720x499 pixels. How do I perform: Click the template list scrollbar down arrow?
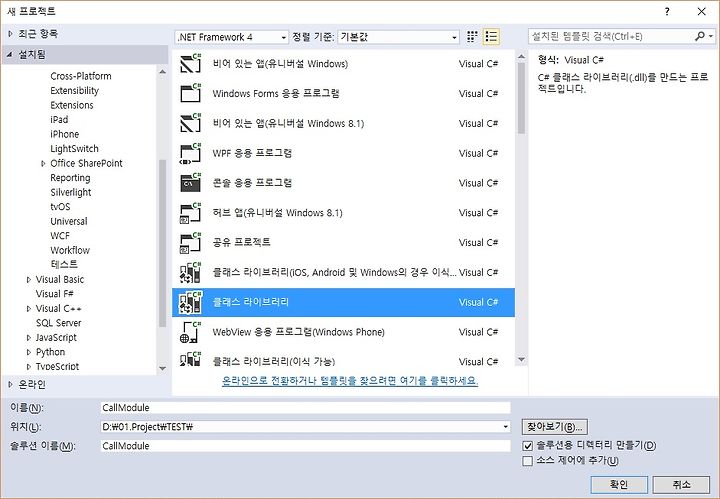[521, 359]
